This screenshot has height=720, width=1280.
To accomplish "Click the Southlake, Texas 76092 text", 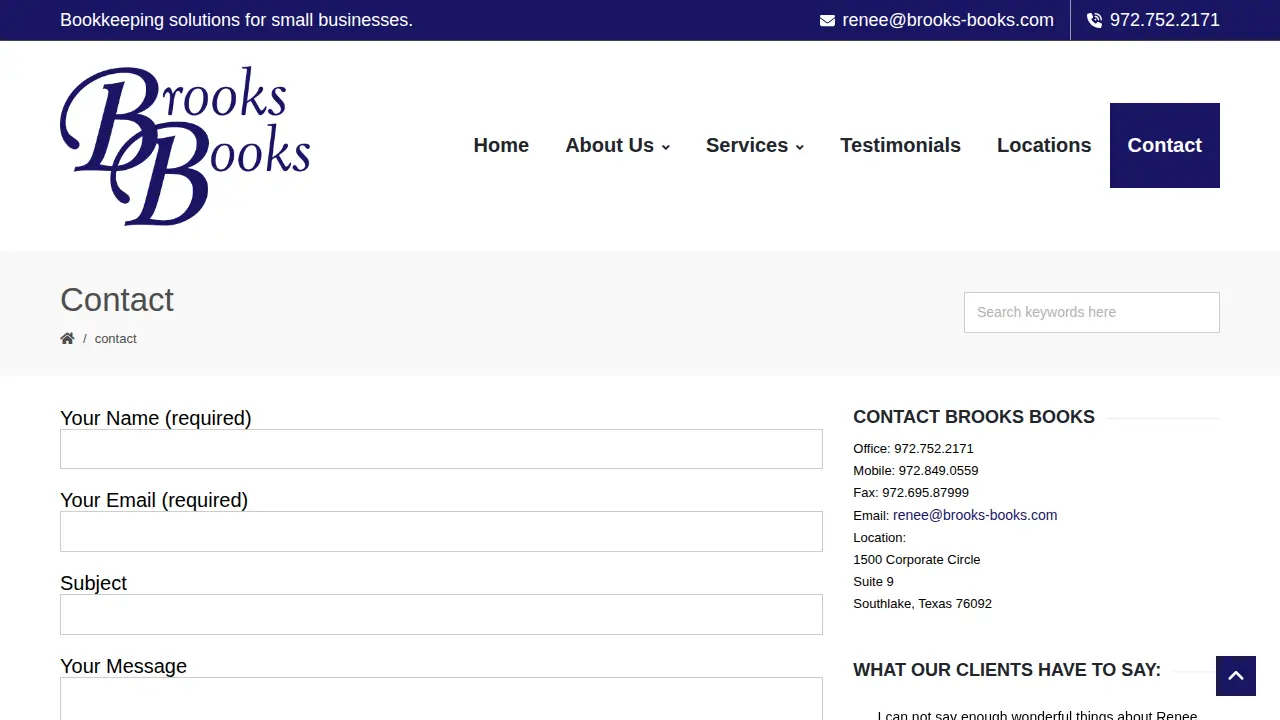I will [922, 604].
